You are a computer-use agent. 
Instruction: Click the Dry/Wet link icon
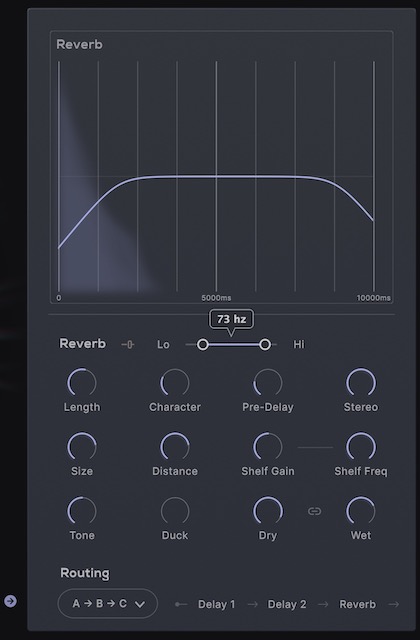pos(314,511)
